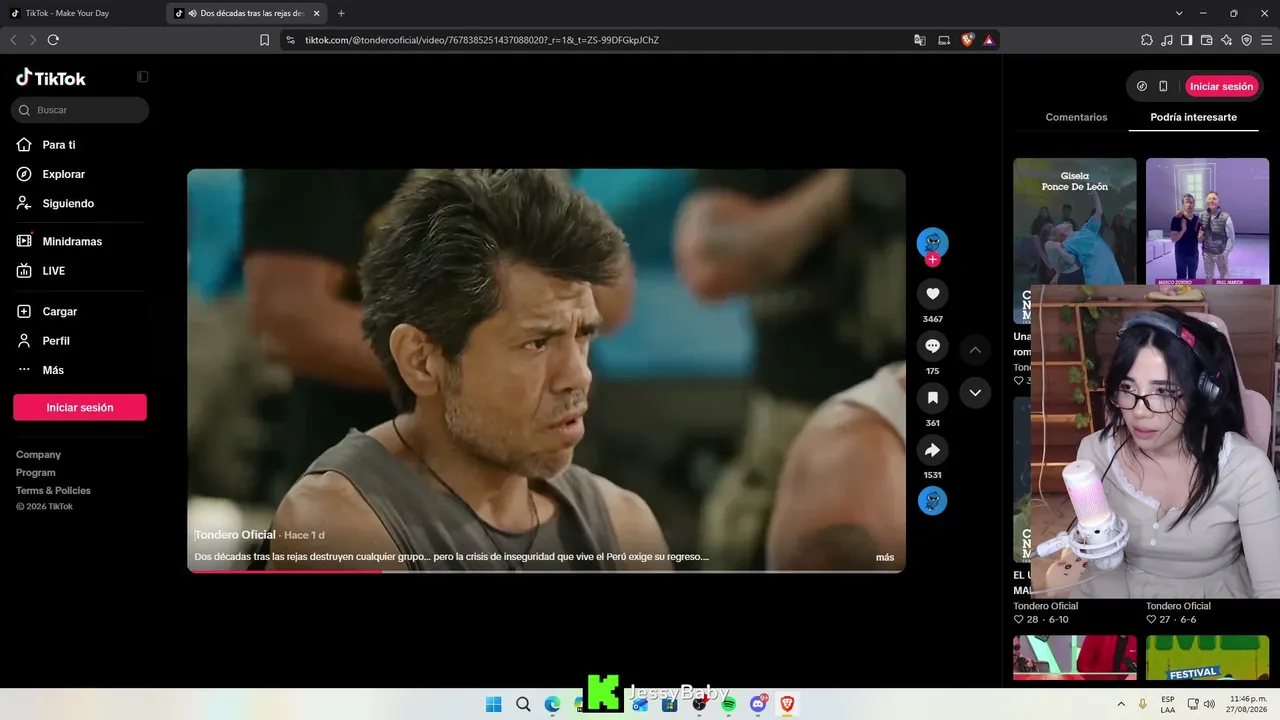This screenshot has width=1280, height=720.
Task: Open the Company footer link
Action: (x=38, y=455)
